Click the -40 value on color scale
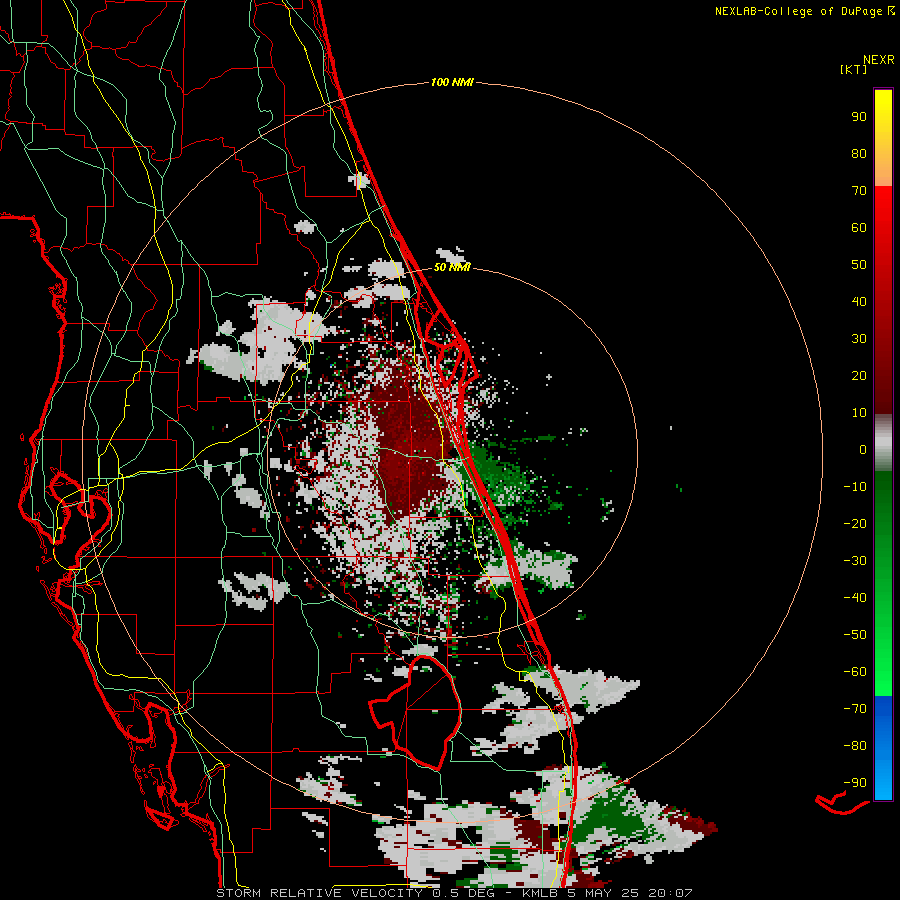This screenshot has width=900, height=900. [855, 598]
